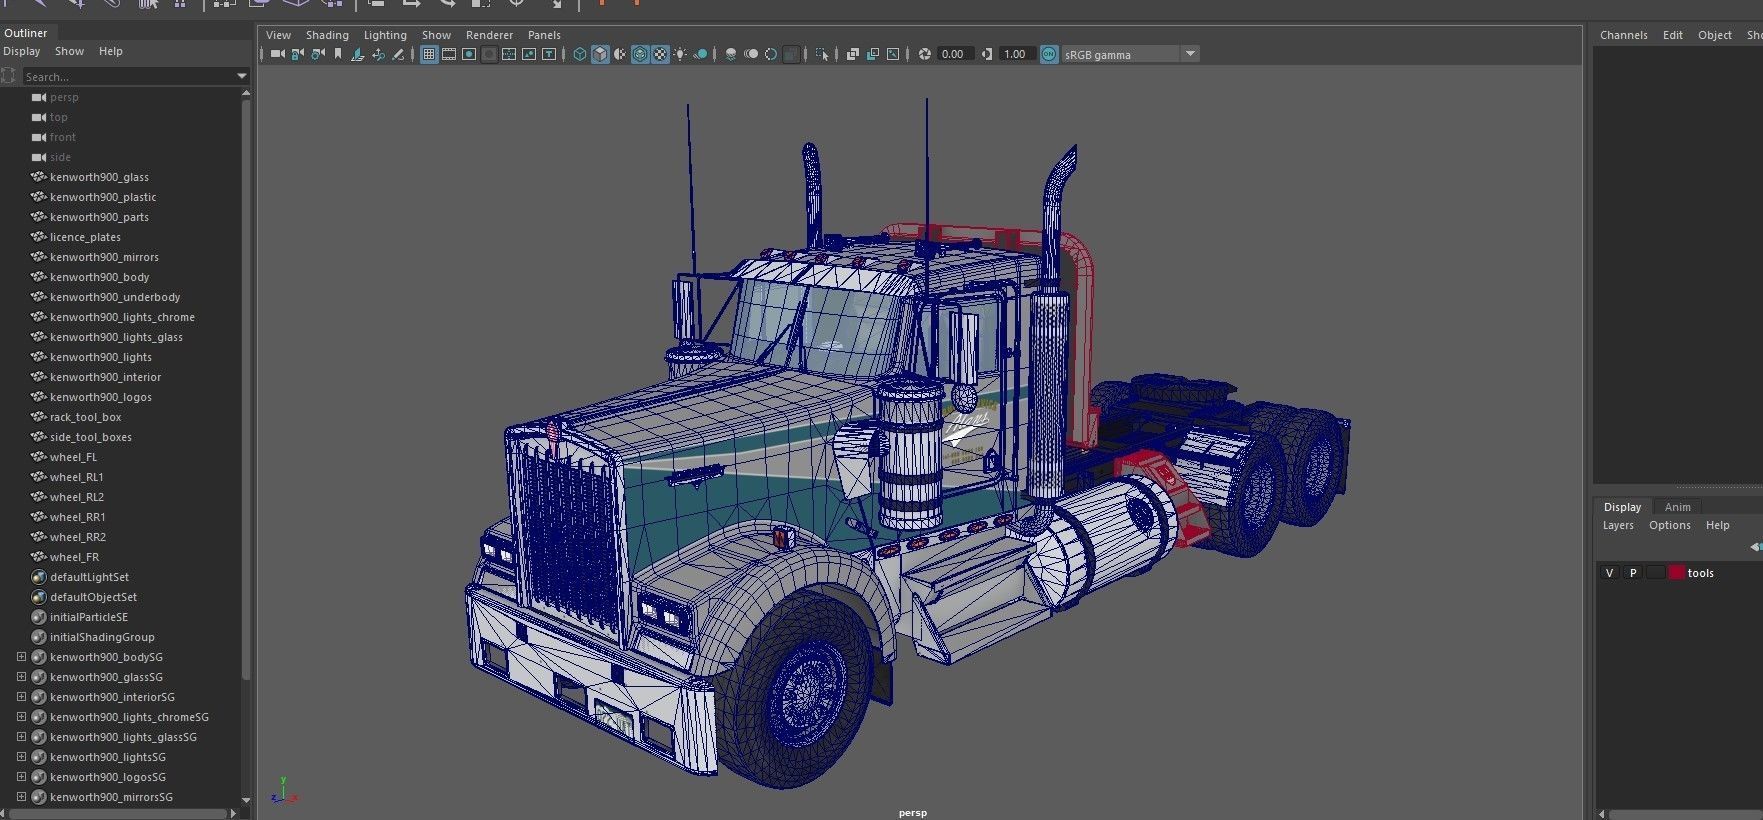Click the Exposure reset icon

(x=925, y=54)
